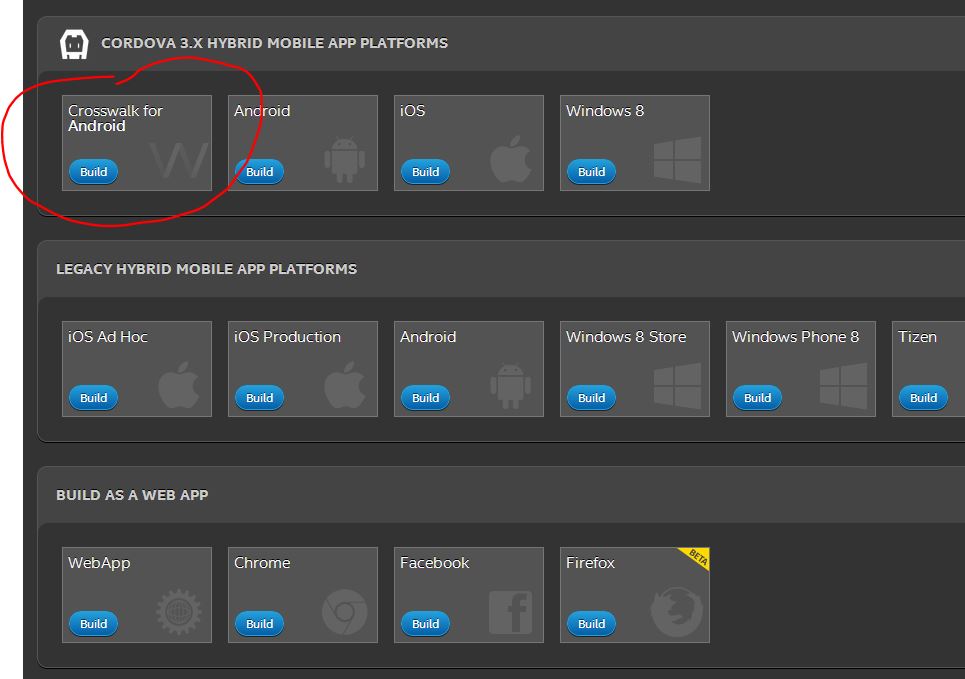
Task: Click the Windows 8 Store label
Action: [x=626, y=337]
